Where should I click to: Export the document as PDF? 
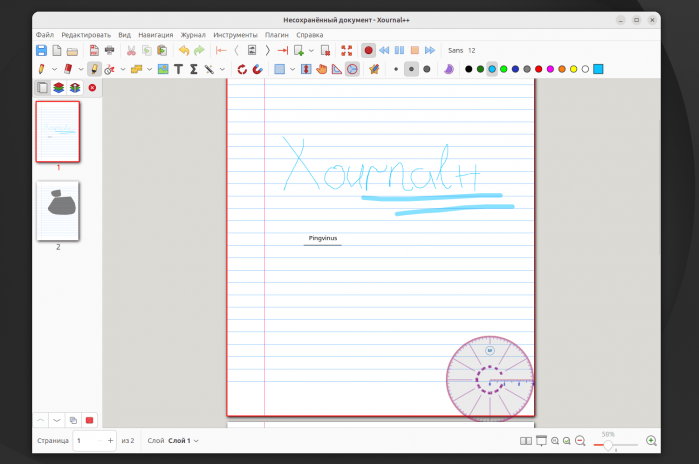[x=94, y=50]
